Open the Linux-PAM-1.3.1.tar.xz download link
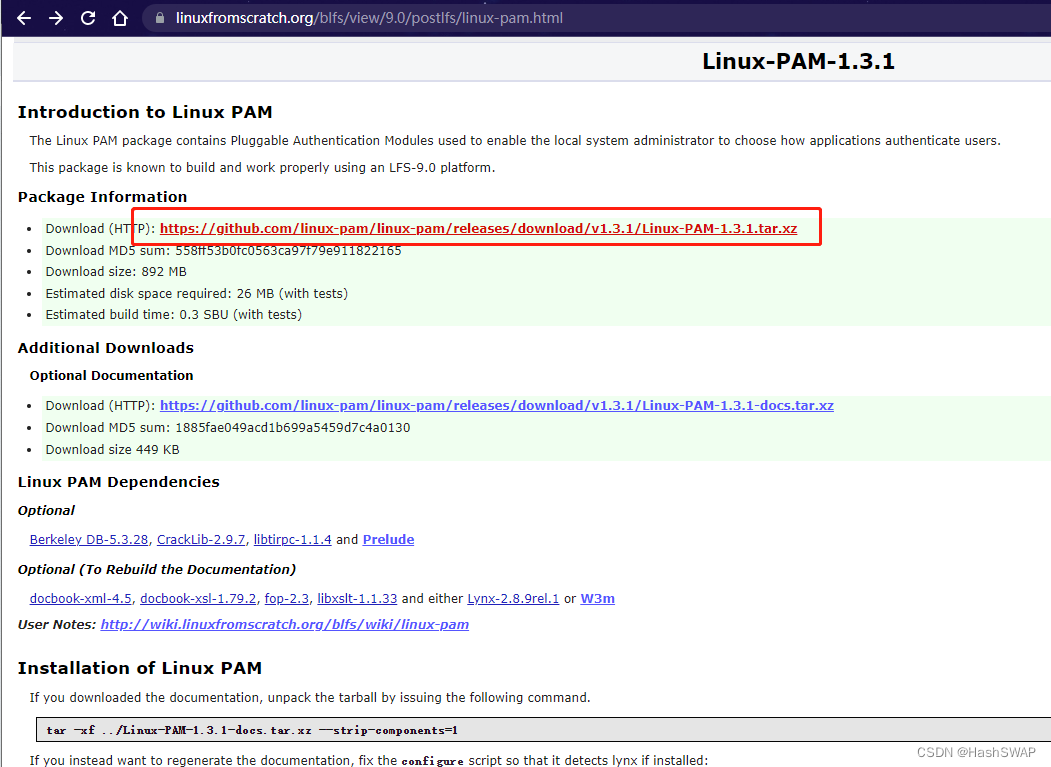The height and width of the screenshot is (767, 1051). point(479,229)
